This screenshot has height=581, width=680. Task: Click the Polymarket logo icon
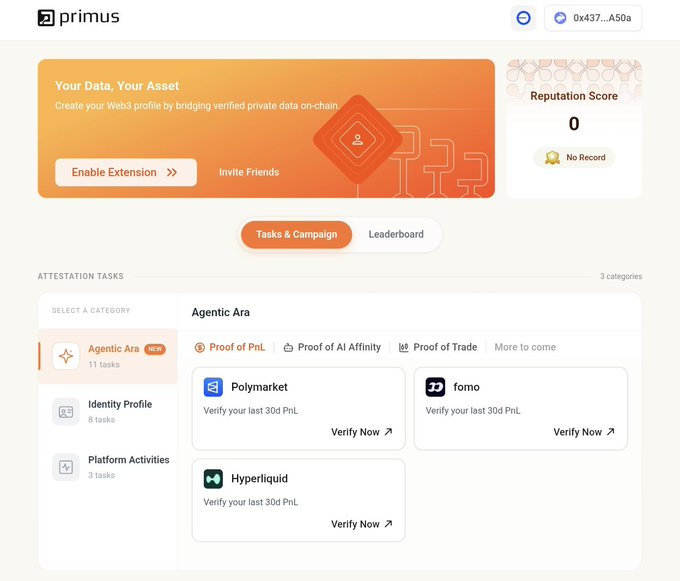[213, 387]
